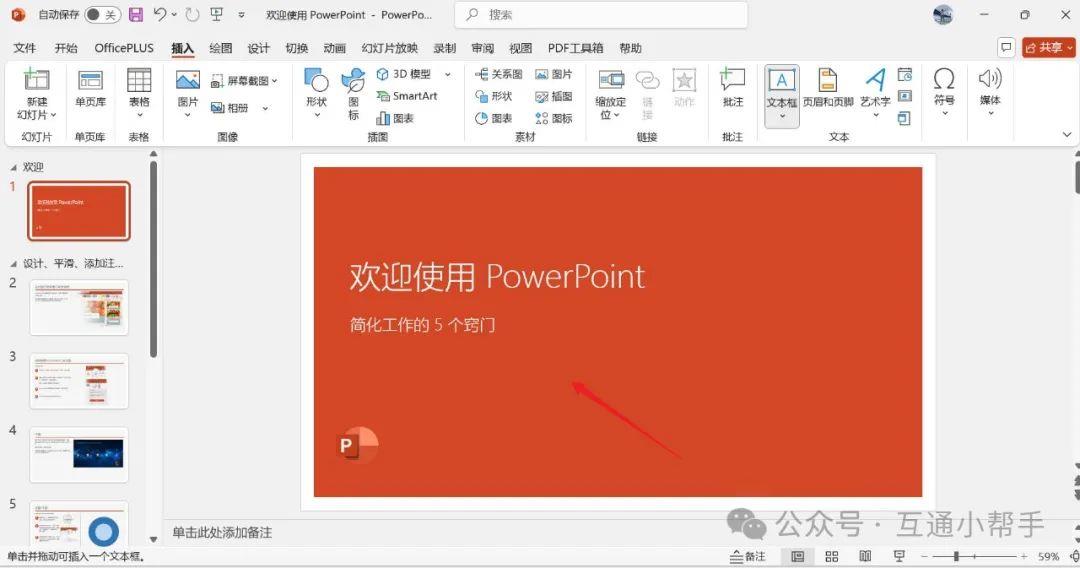Collapse the 设计、平滑、添加注 section

pos(14,264)
